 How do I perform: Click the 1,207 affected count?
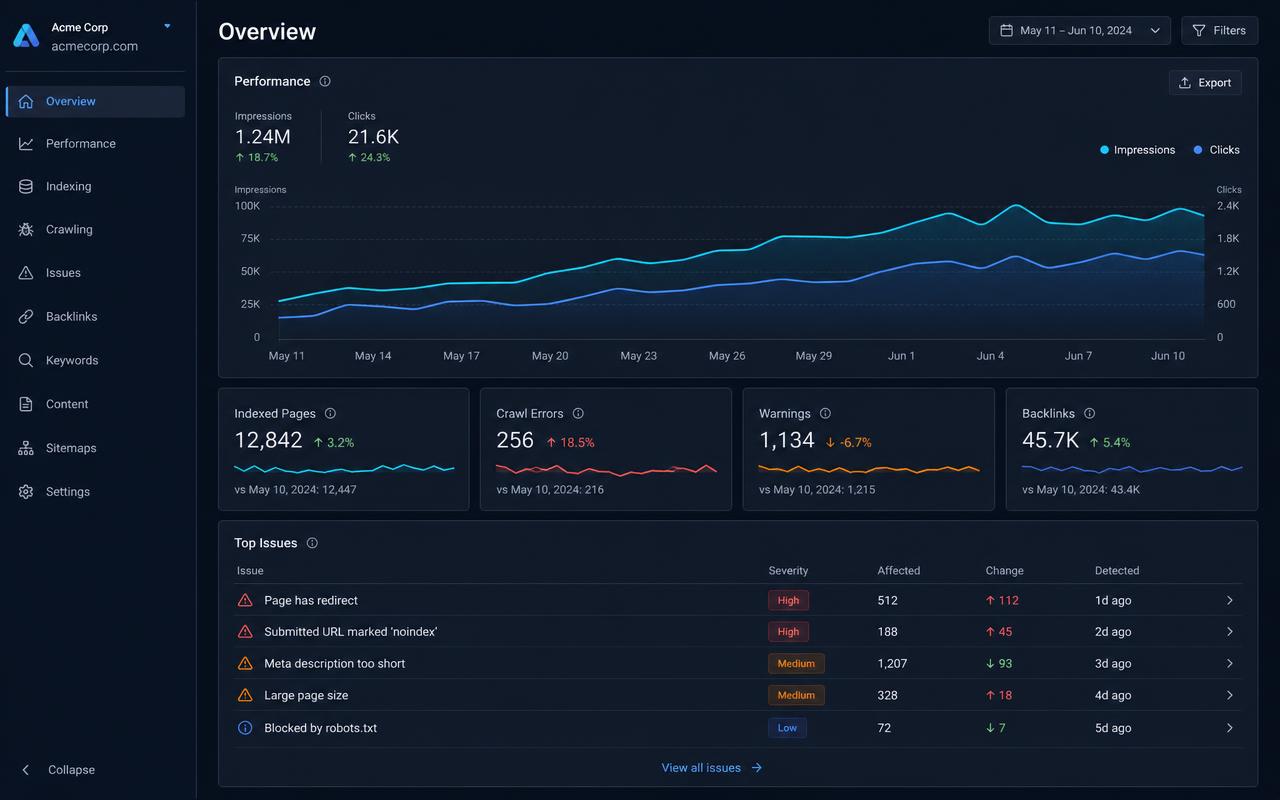(892, 664)
